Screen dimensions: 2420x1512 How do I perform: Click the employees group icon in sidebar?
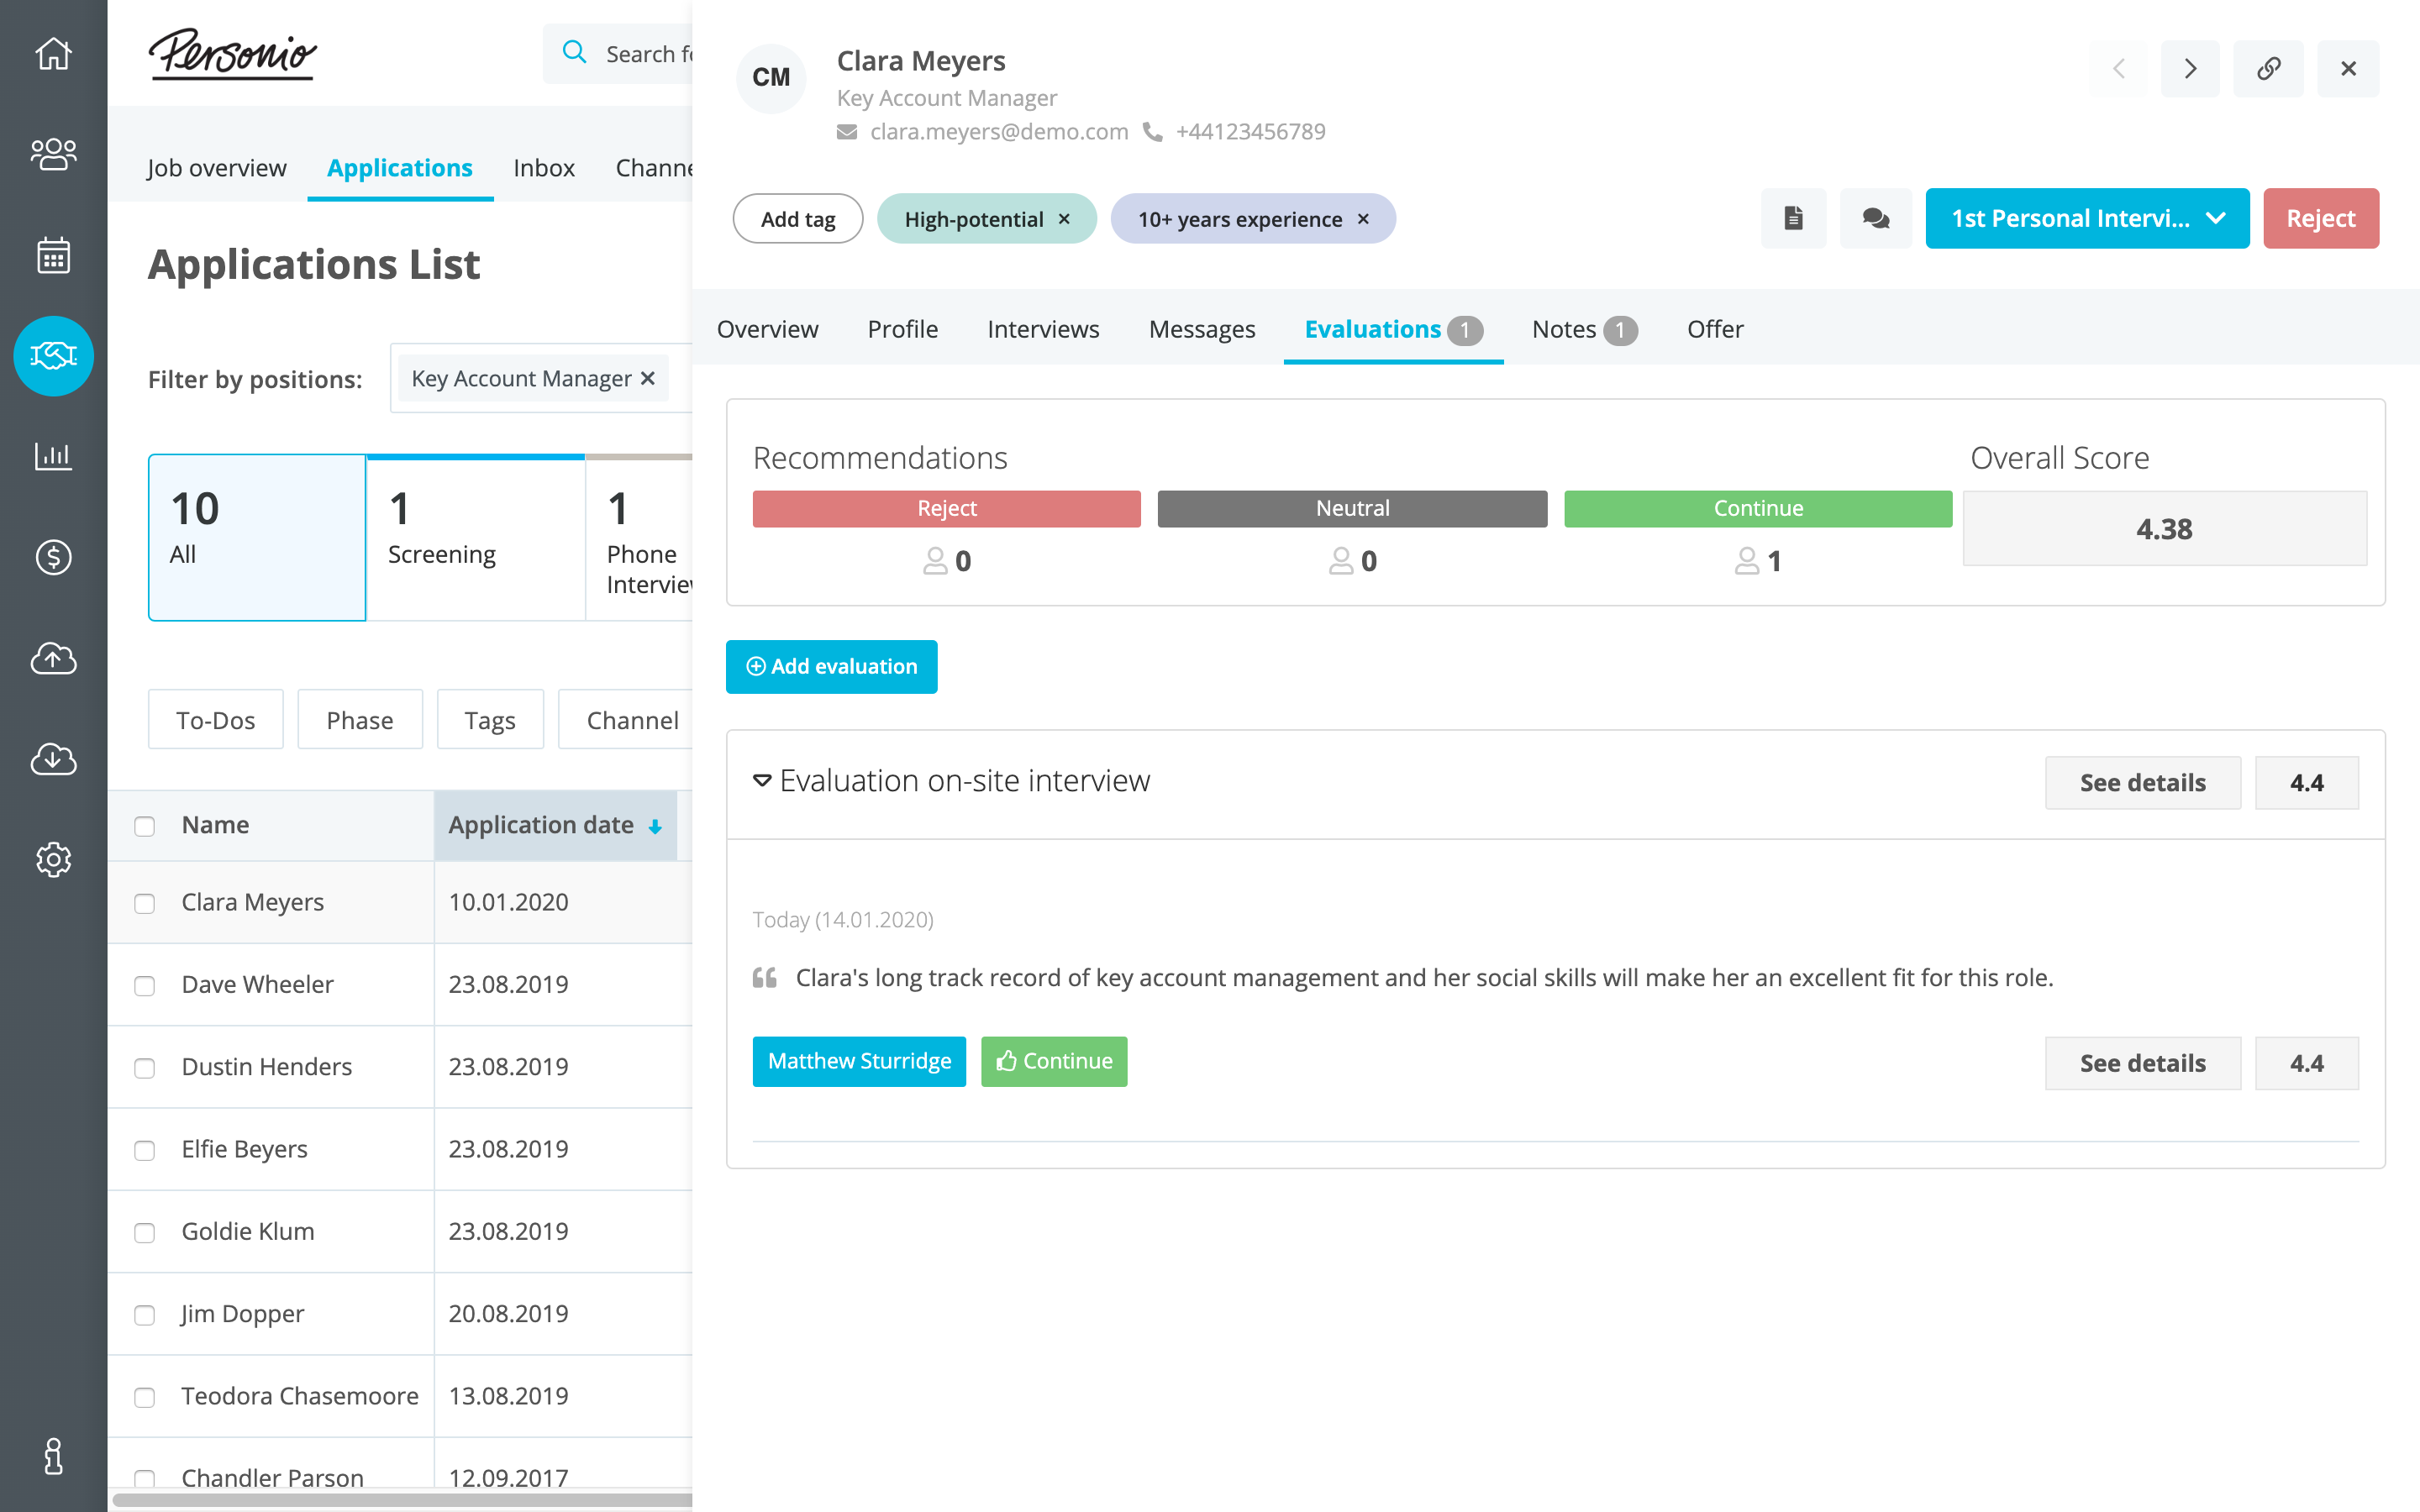coord(53,154)
